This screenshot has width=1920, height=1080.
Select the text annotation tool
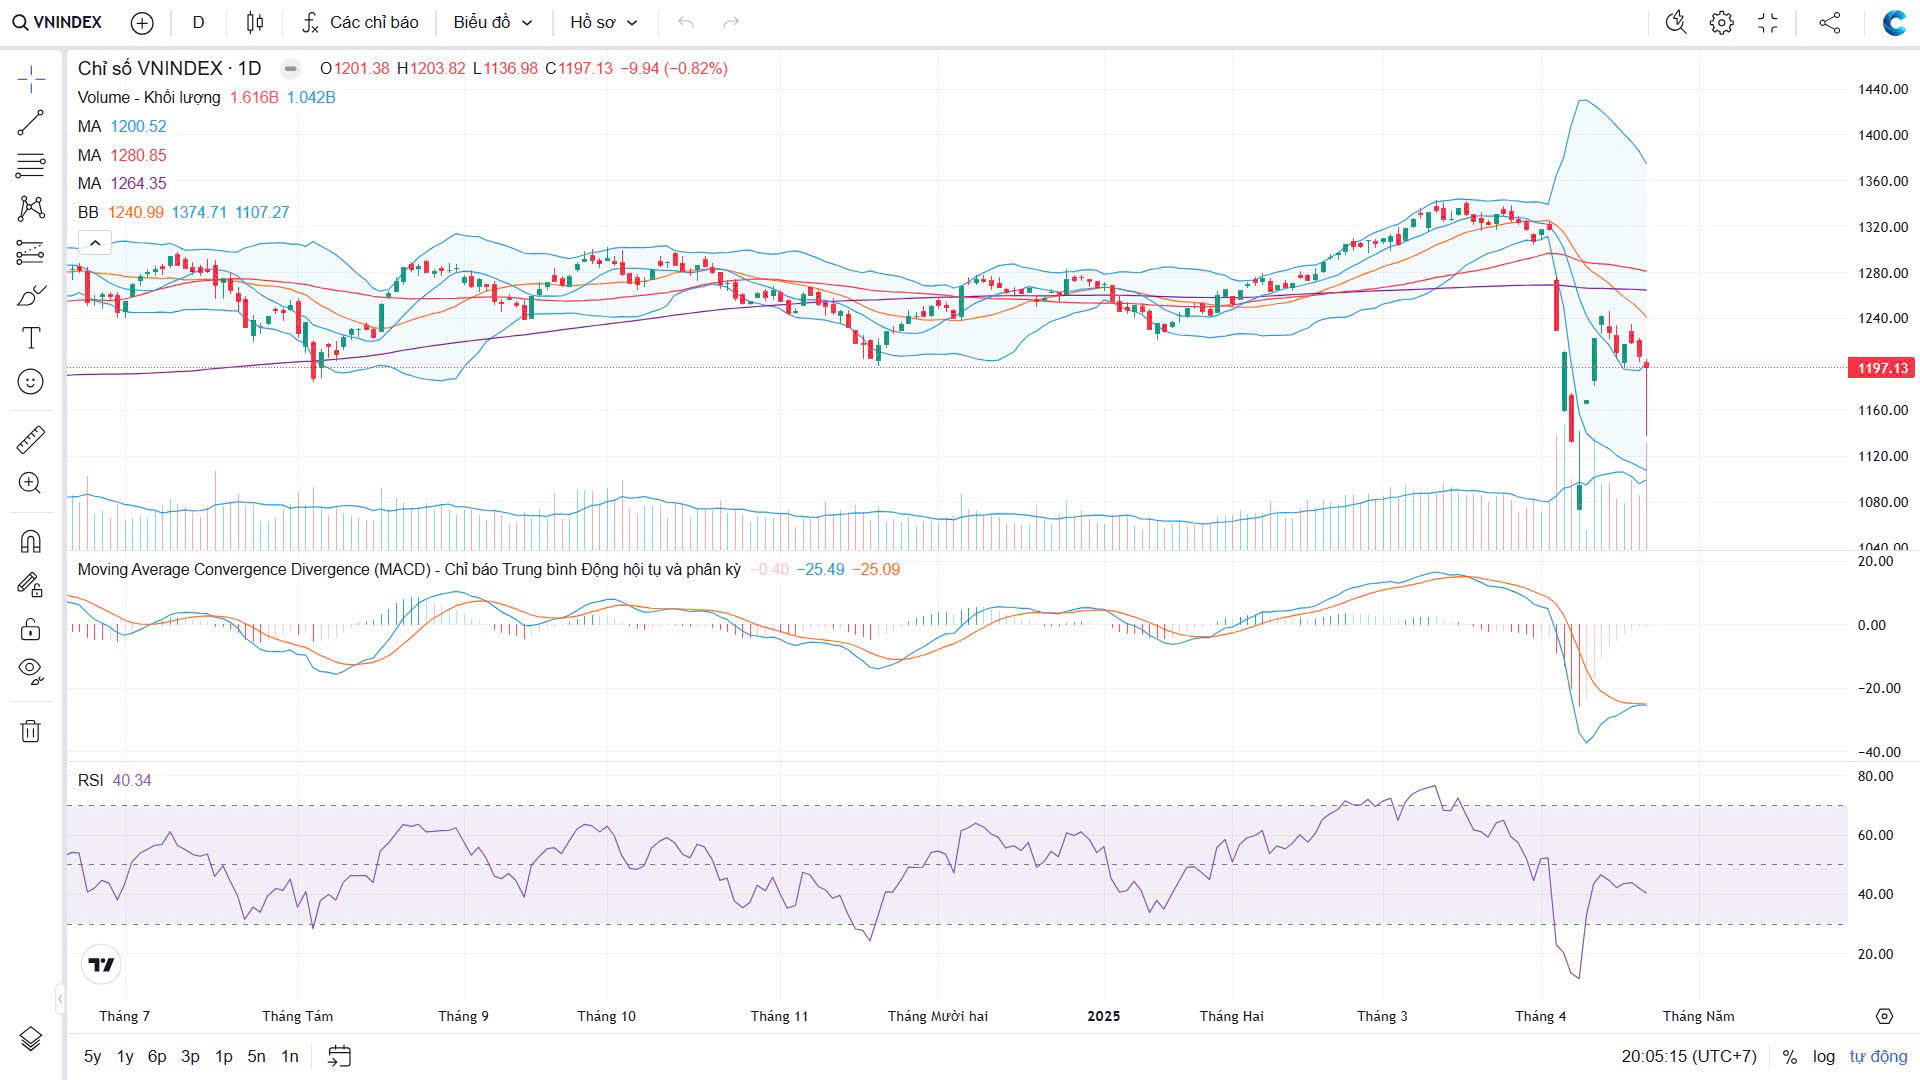click(31, 338)
